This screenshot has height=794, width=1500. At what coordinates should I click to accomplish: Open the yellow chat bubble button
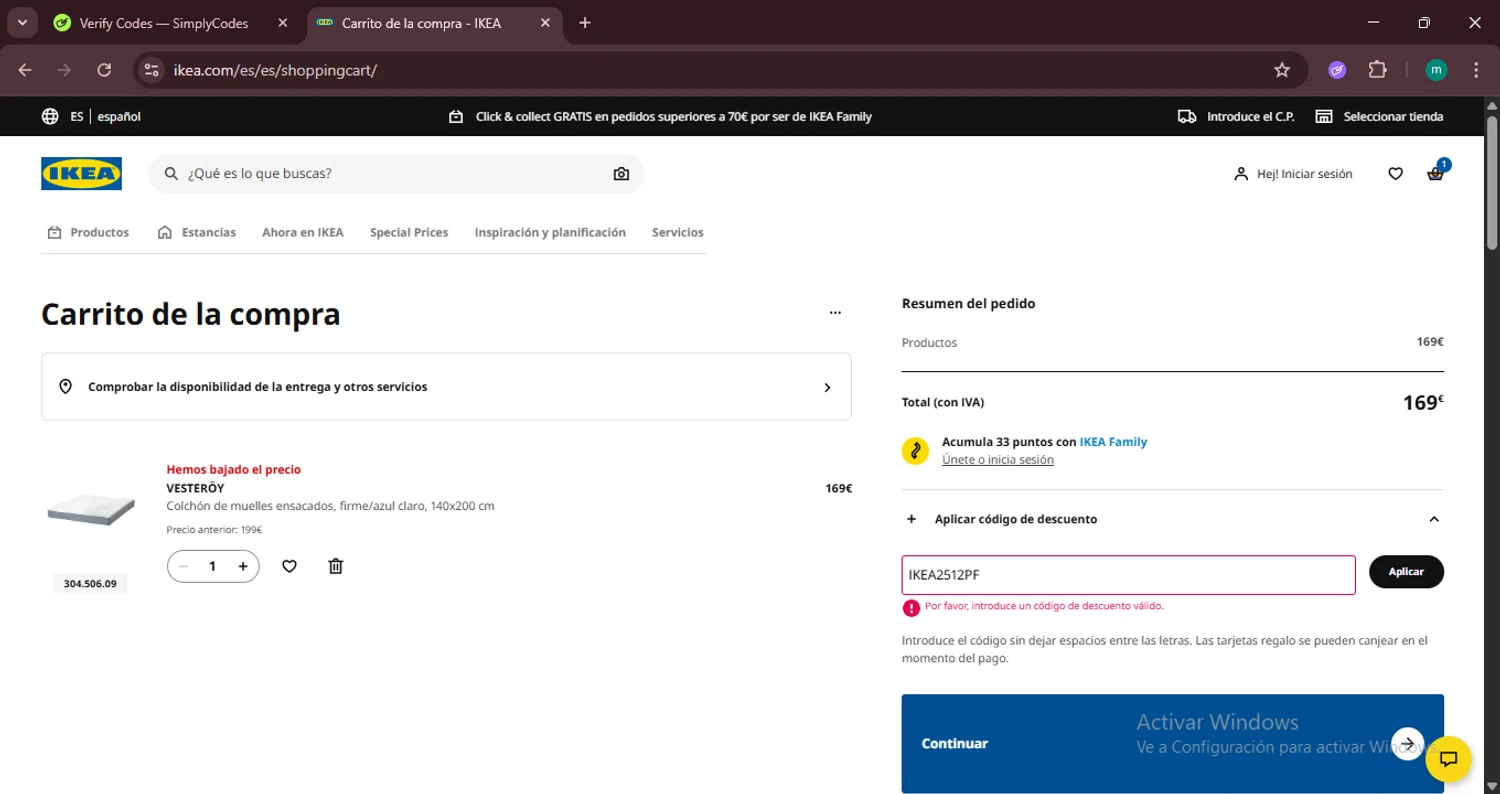coord(1448,759)
